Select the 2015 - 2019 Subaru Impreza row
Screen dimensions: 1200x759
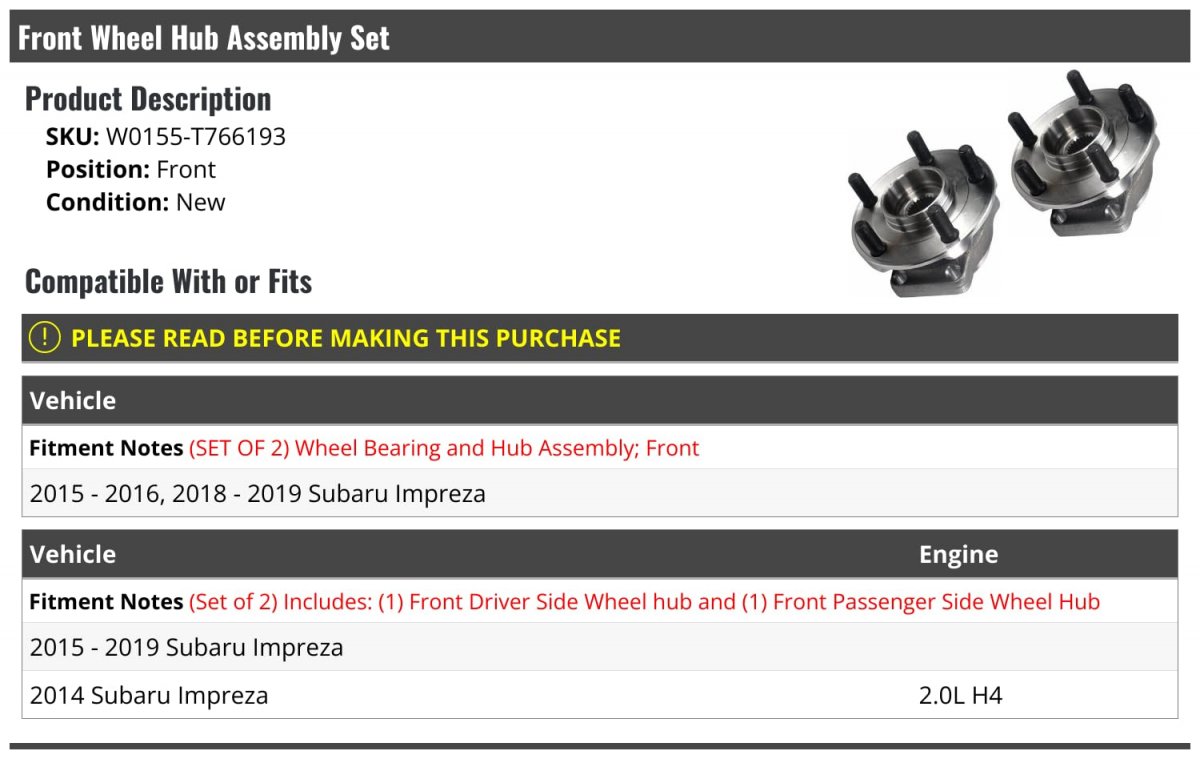pyautogui.click(x=187, y=647)
